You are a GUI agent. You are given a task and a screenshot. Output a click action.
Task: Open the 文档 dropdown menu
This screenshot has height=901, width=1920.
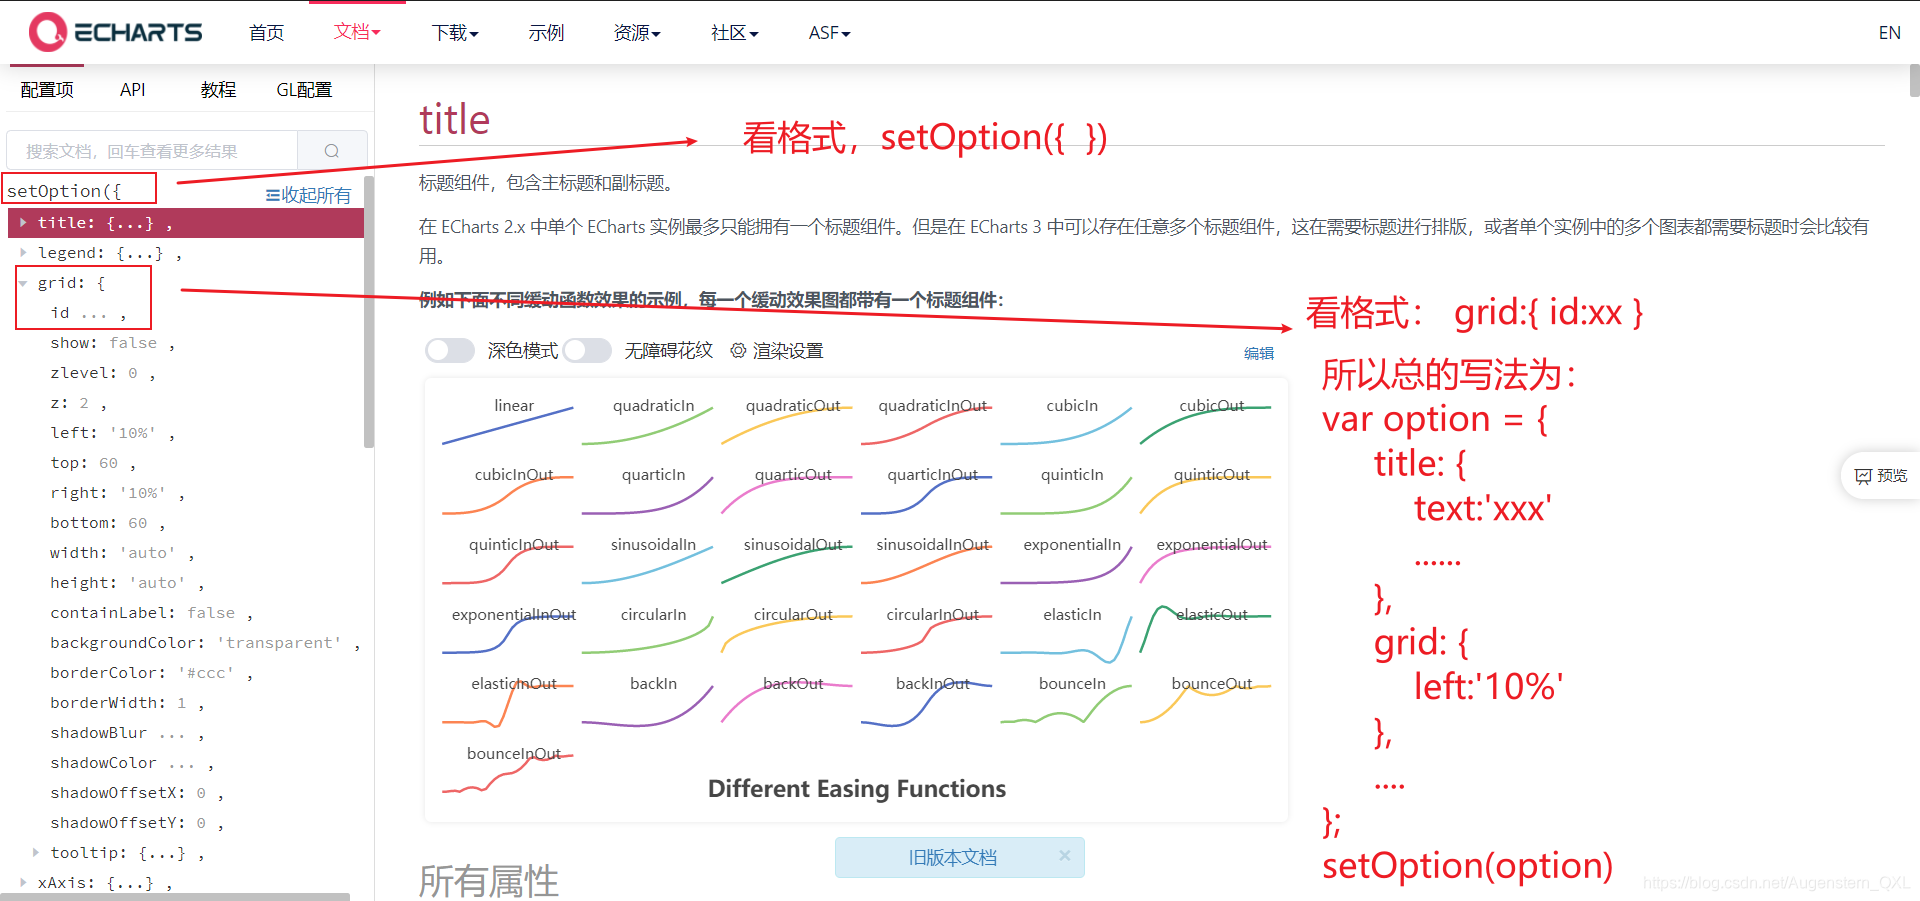click(357, 32)
